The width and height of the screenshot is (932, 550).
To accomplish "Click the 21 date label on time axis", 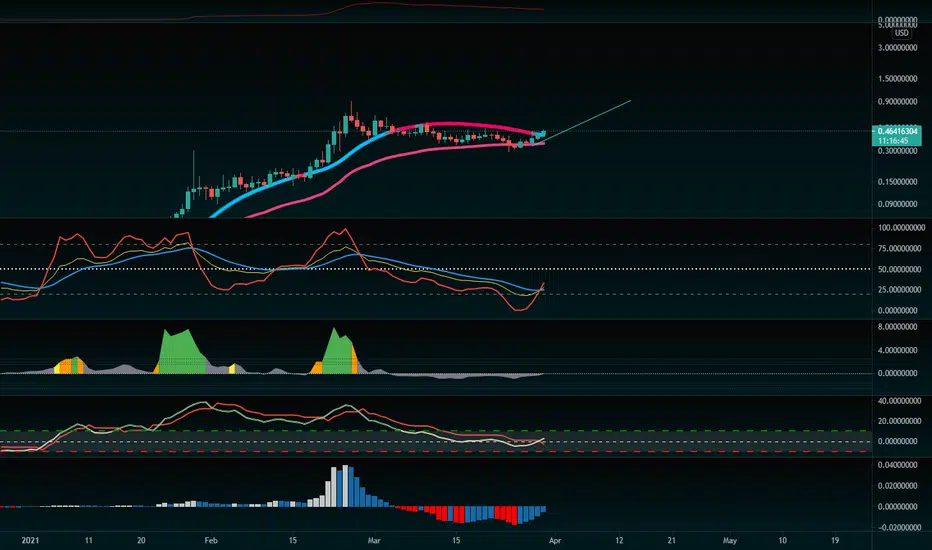I will pos(672,540).
